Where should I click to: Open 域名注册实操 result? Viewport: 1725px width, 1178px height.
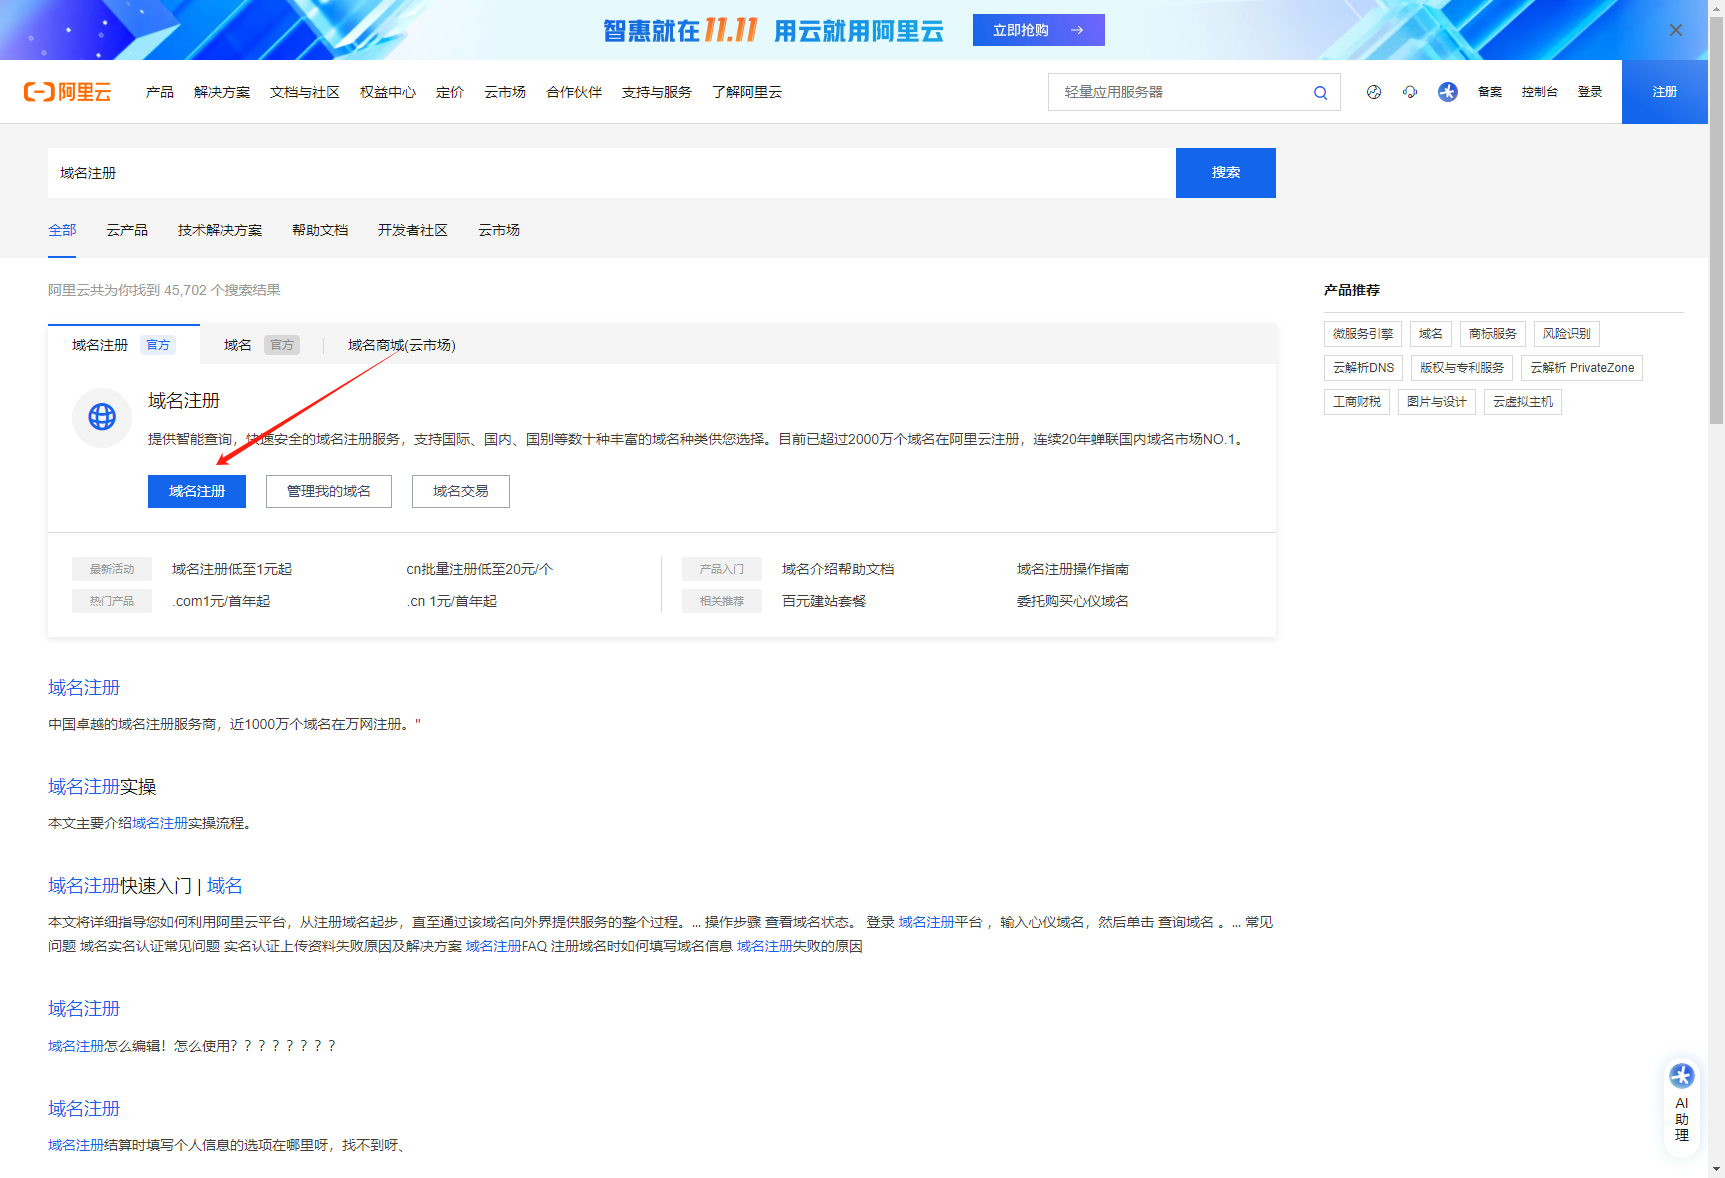102,787
